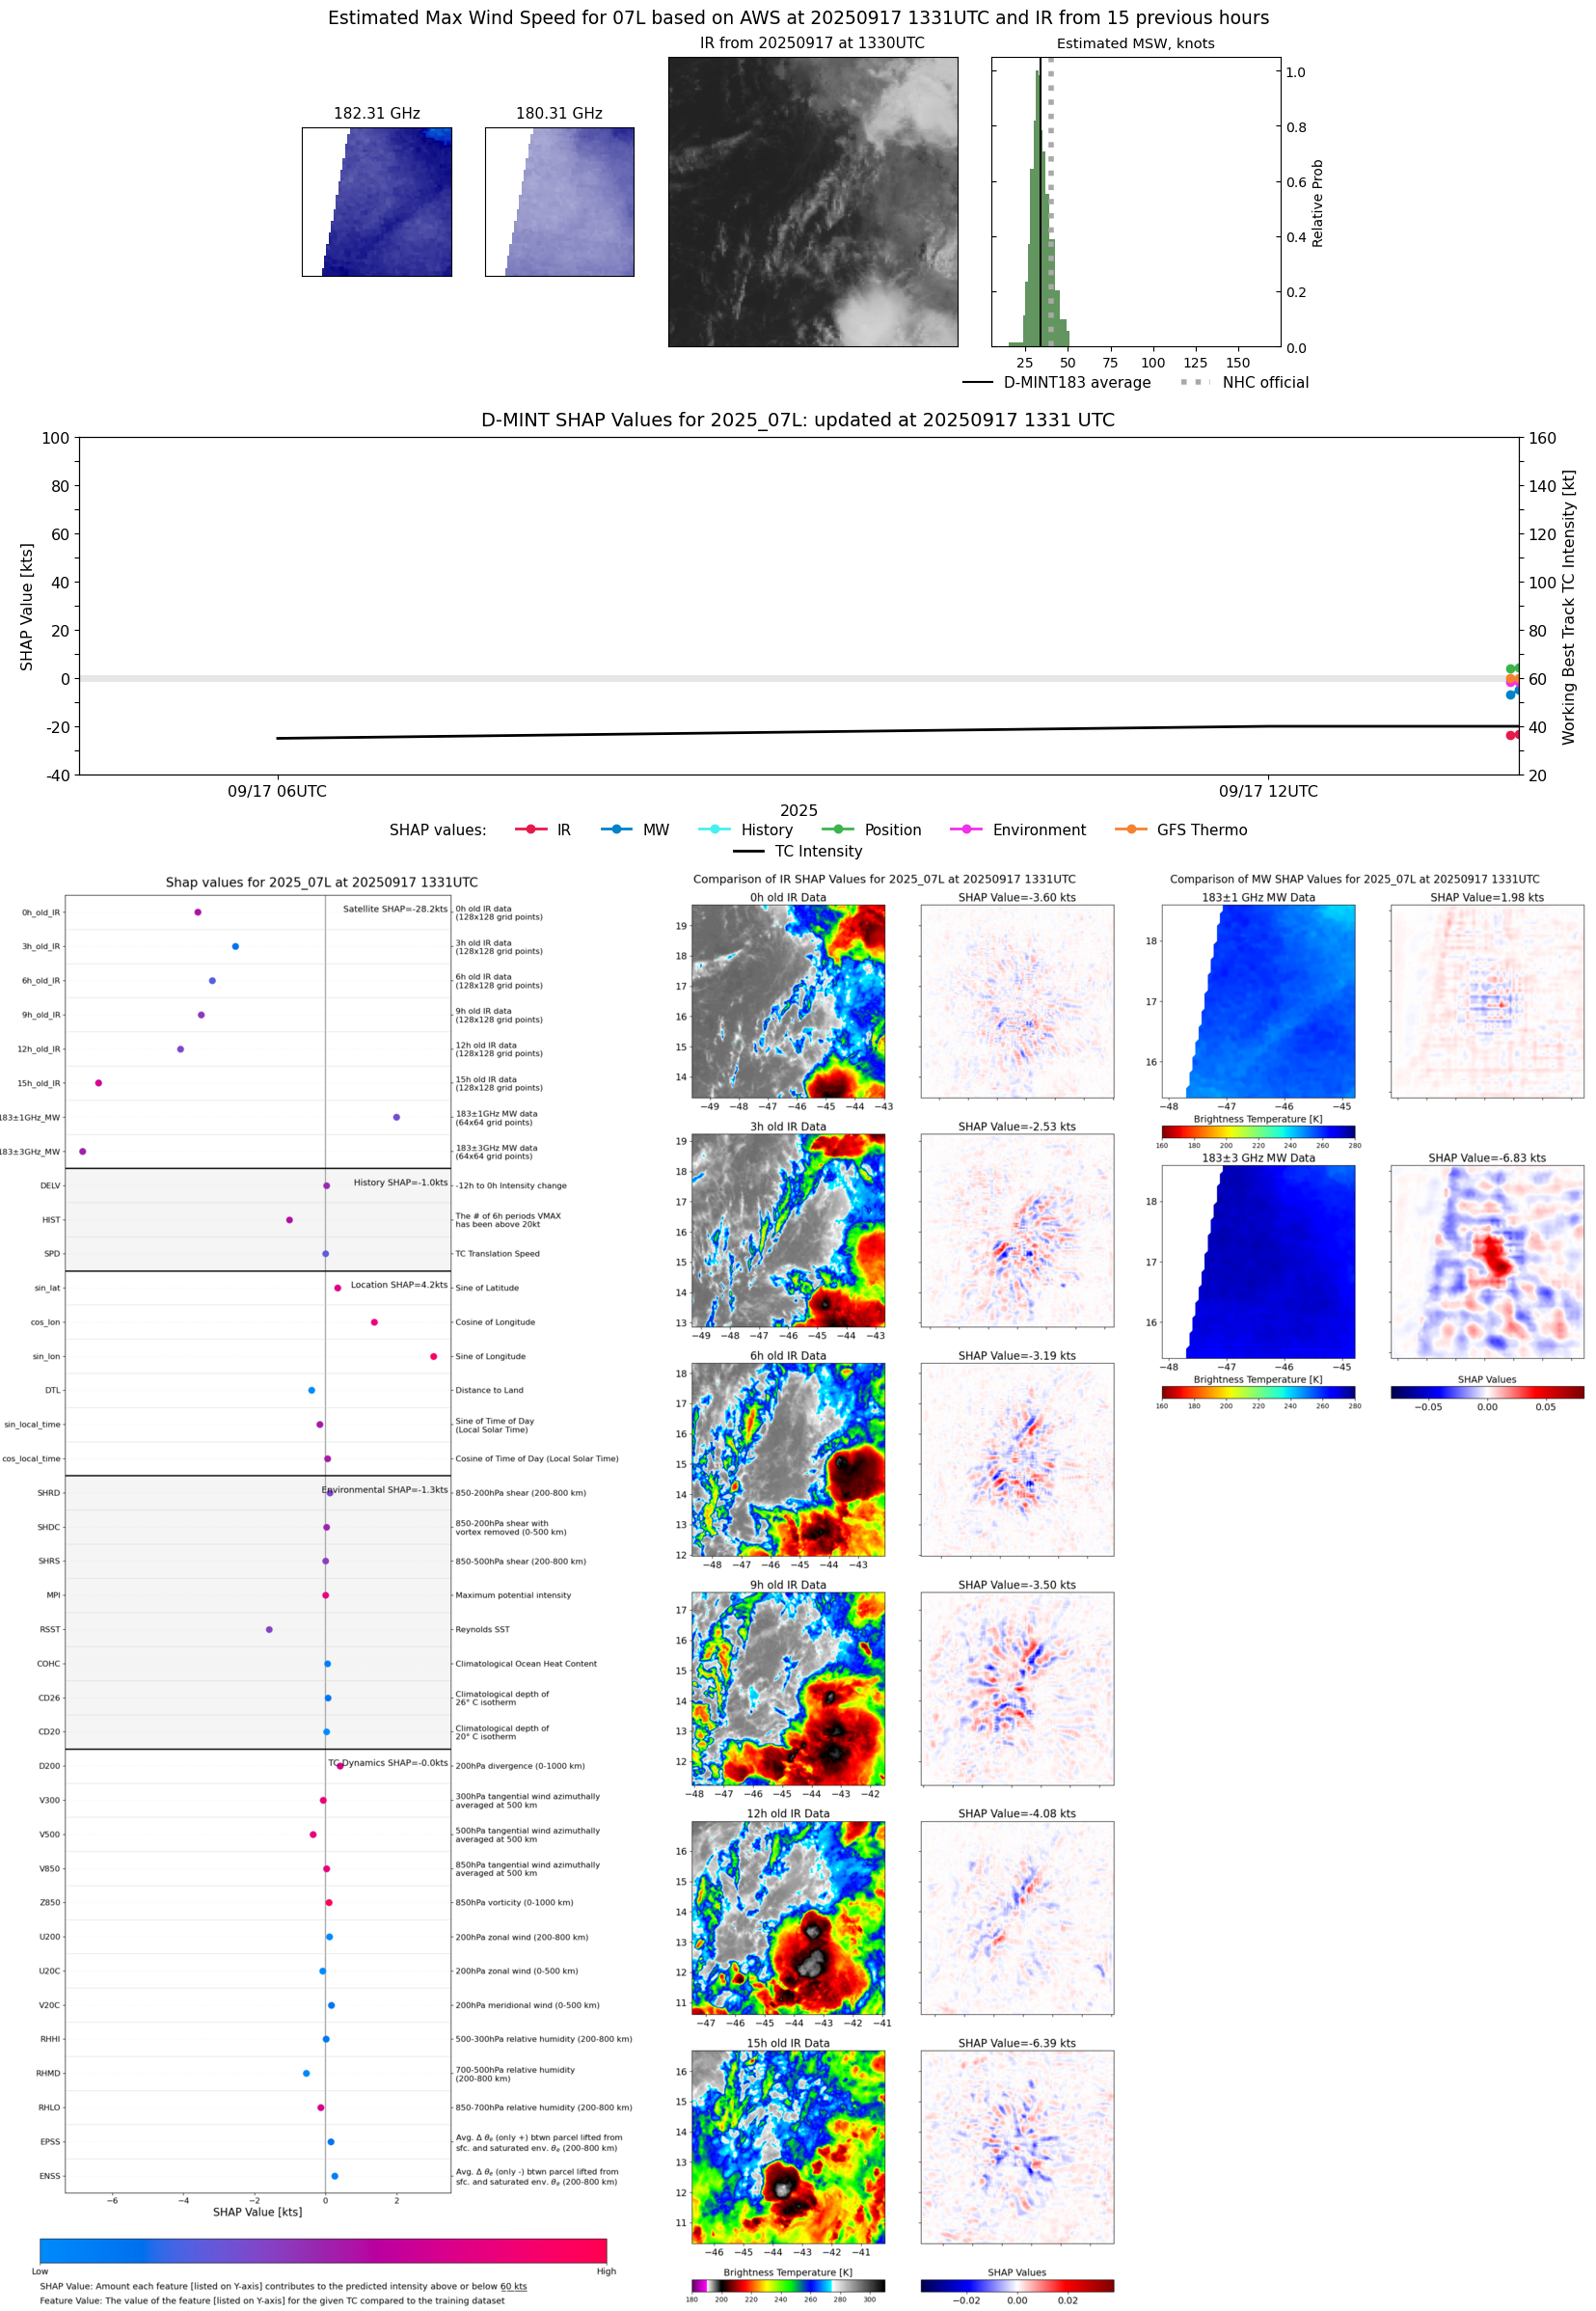
Task: Click the Estimated MSW knots histogram
Action: pos(1136,202)
